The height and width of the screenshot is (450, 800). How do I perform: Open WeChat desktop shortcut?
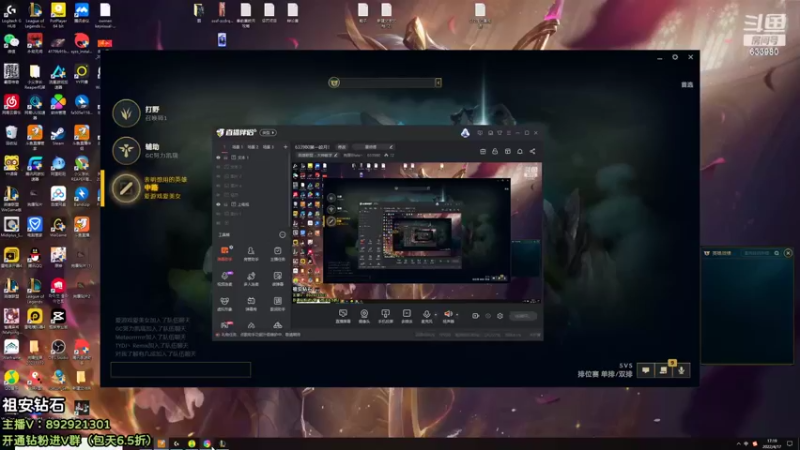pos(11,43)
